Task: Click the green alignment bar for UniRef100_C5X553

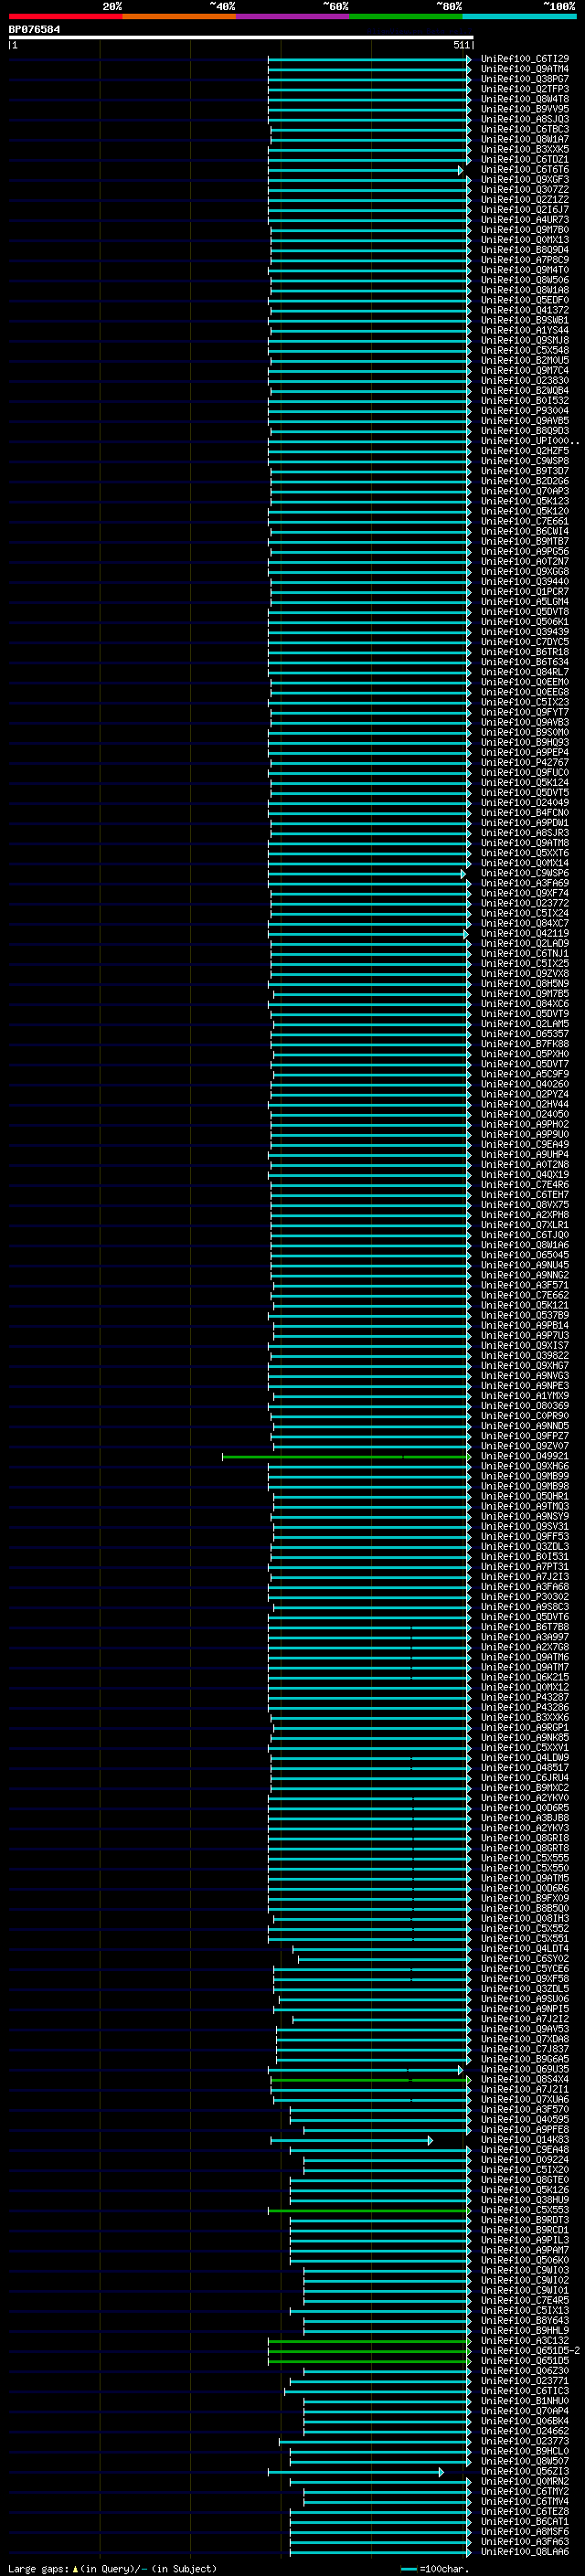Action: point(369,2210)
